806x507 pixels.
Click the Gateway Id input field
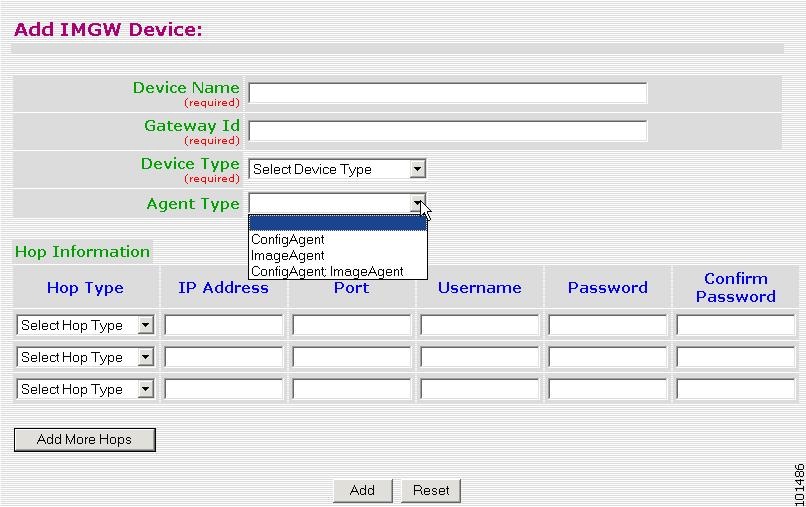(448, 131)
